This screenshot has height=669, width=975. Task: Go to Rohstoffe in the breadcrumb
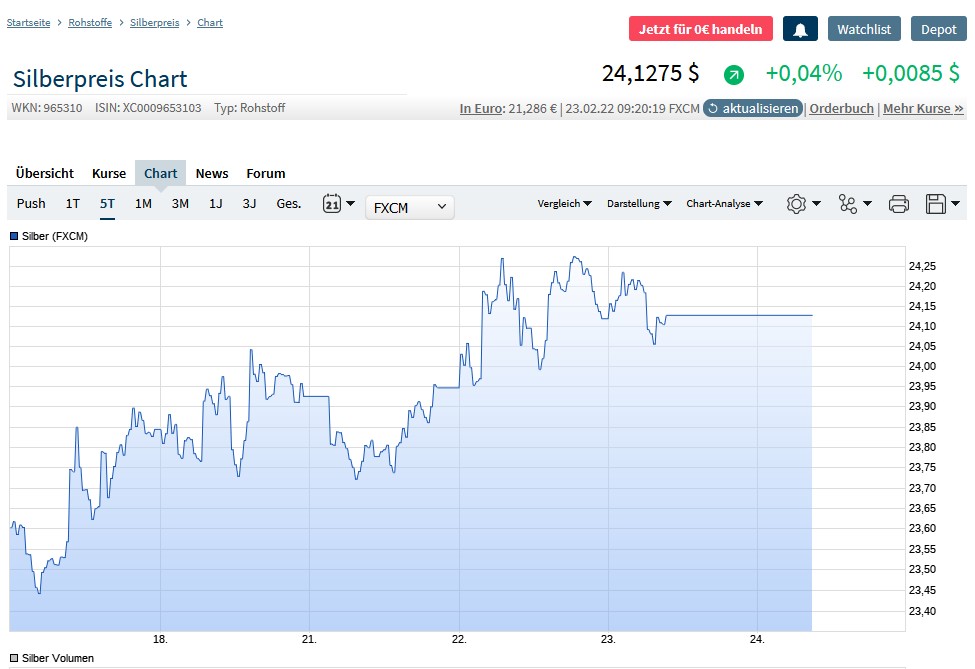(90, 22)
